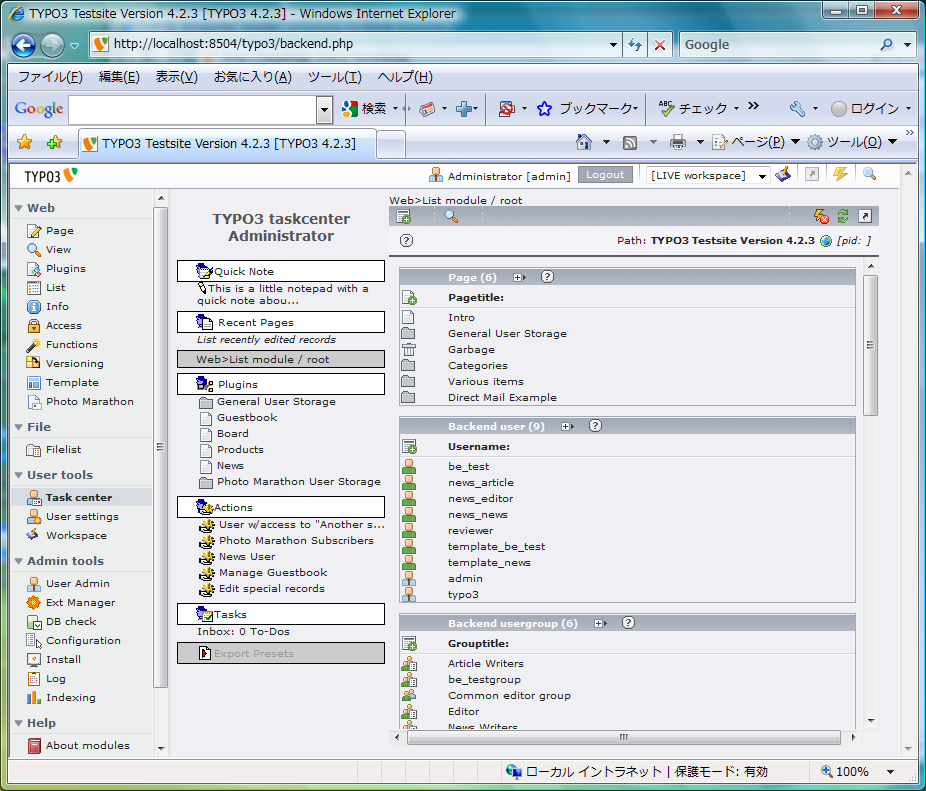Screen dimensions: 926x791
Task: Open list in new window icon
Action: (865, 216)
